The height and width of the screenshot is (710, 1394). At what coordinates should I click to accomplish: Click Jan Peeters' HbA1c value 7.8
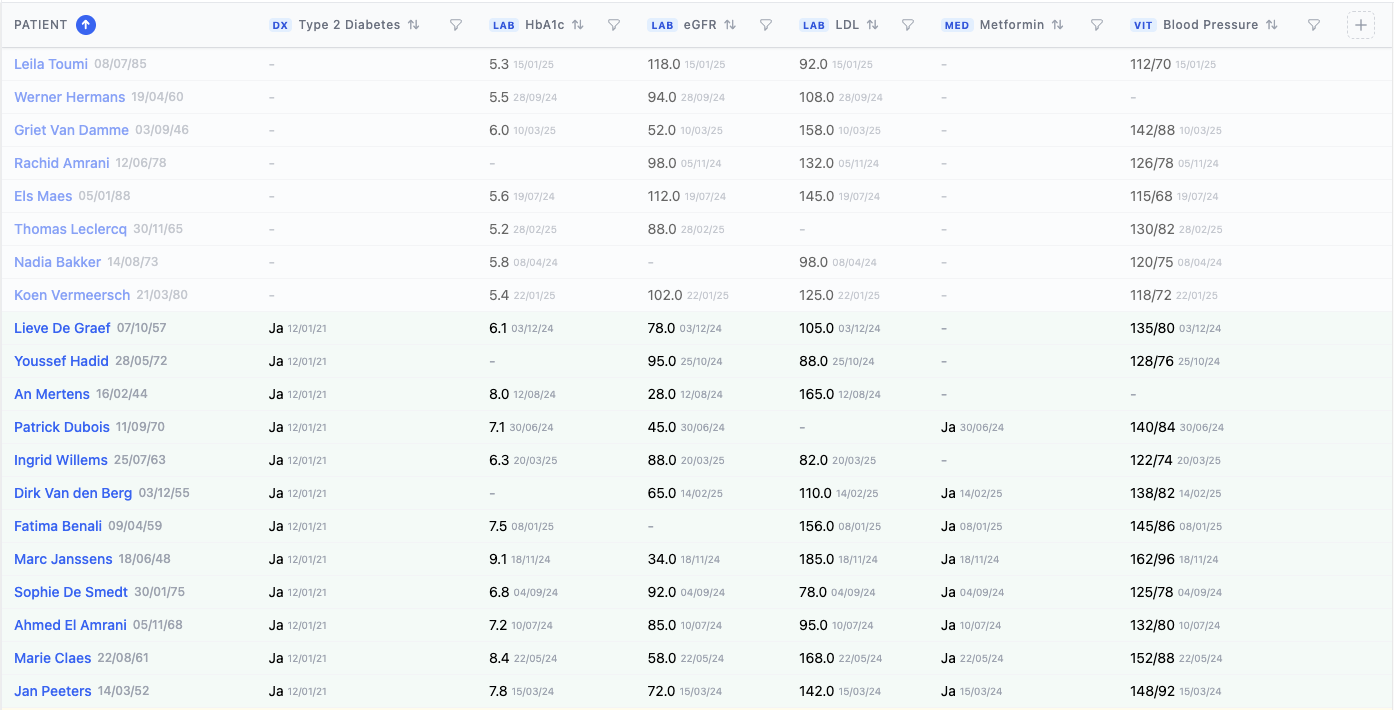point(499,691)
